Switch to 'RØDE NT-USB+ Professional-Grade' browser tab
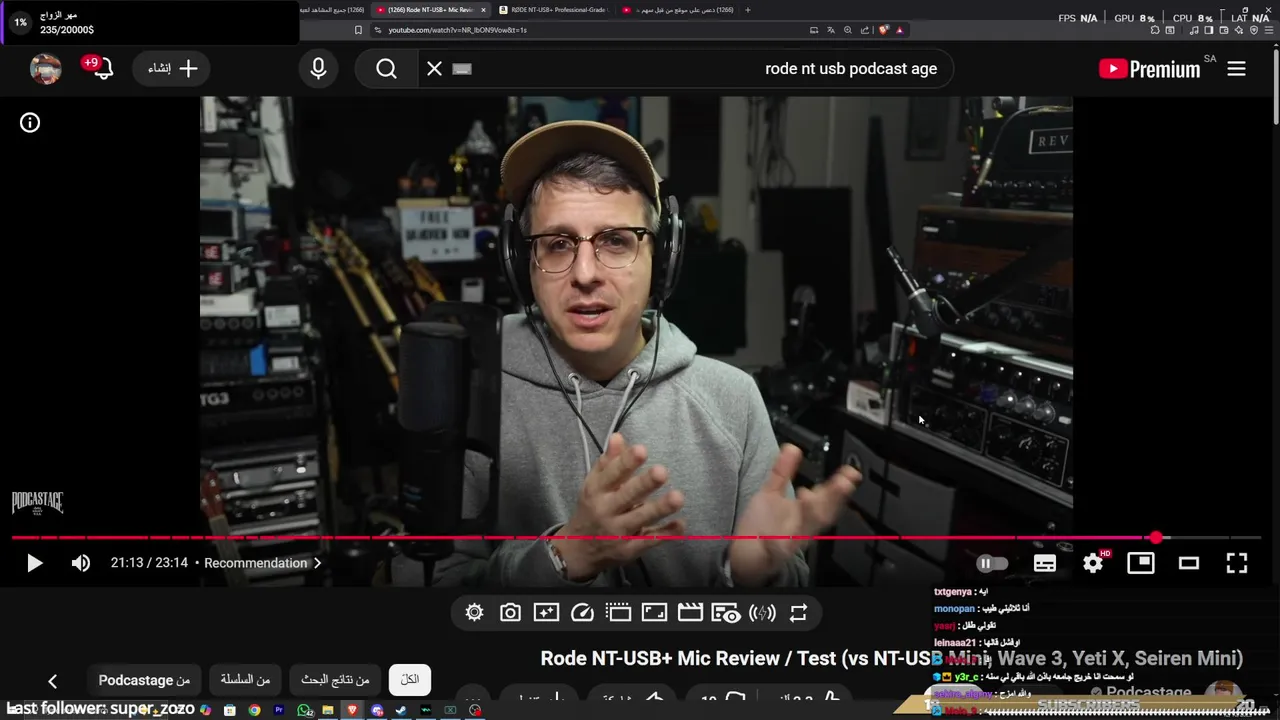The width and height of the screenshot is (1280, 720). pos(555,10)
